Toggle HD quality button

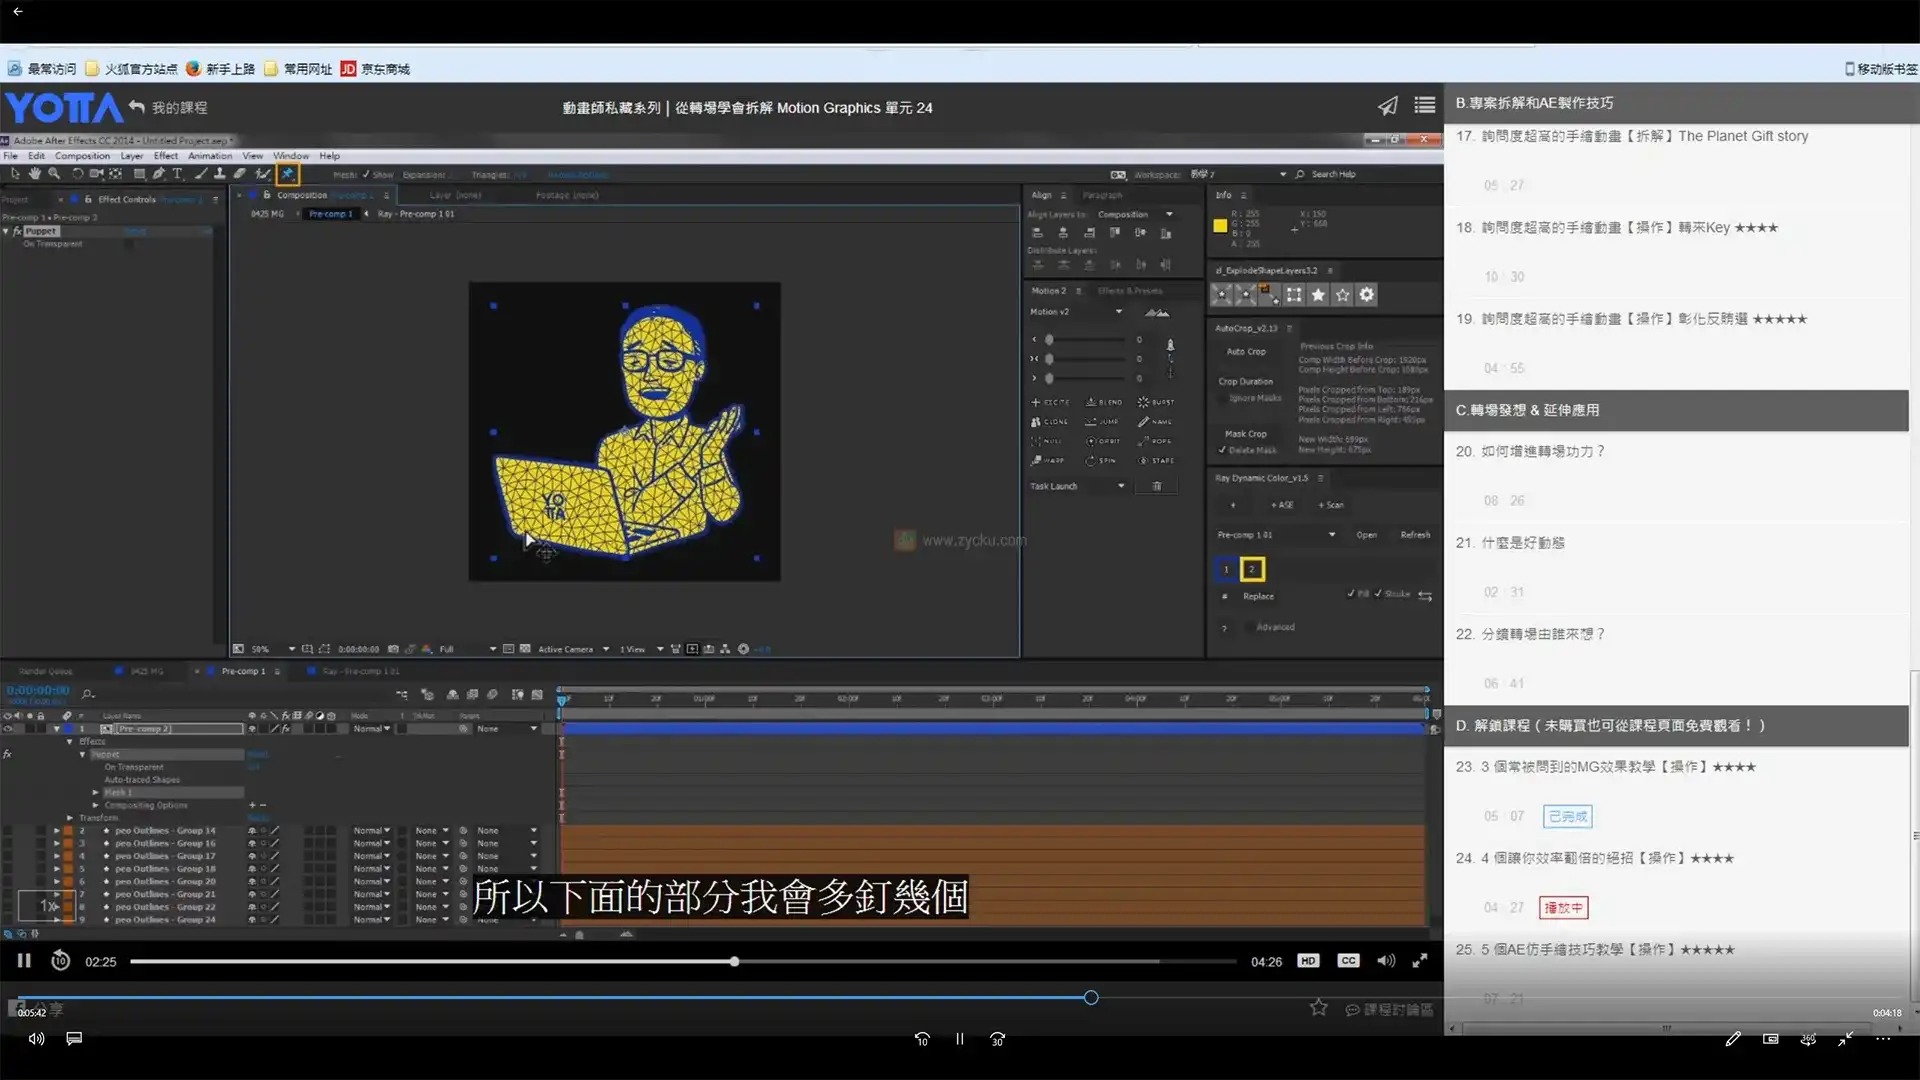pos(1308,961)
